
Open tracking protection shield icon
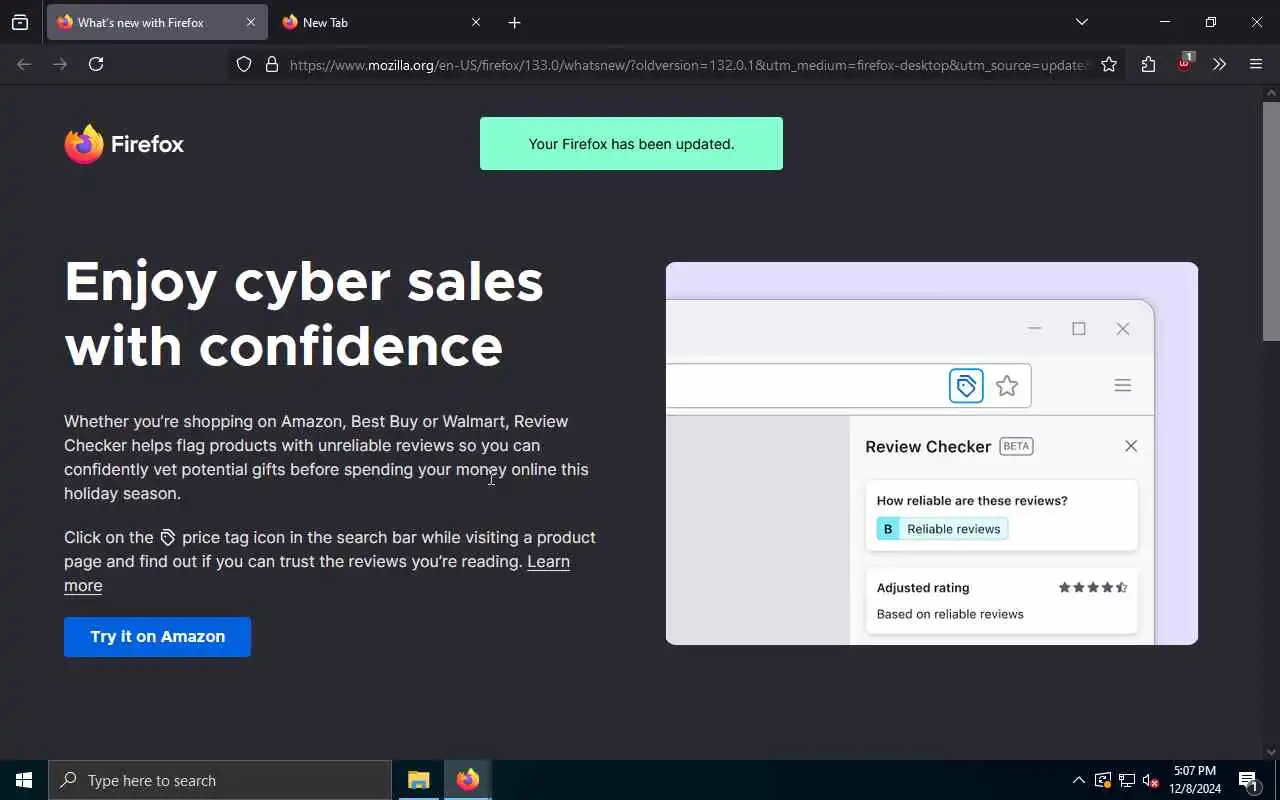[244, 65]
